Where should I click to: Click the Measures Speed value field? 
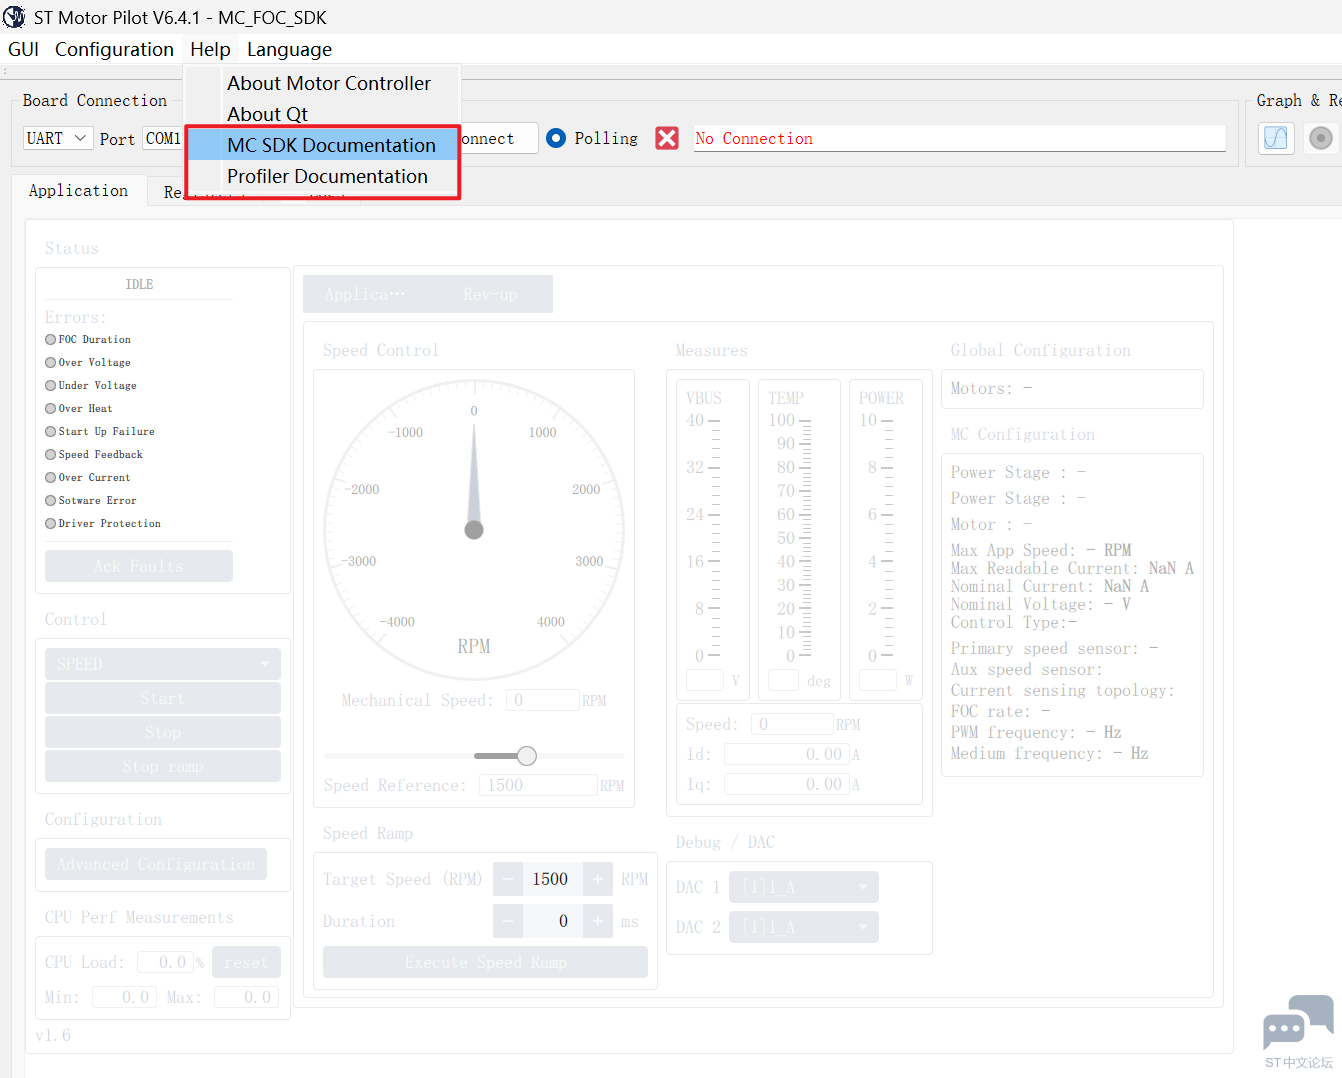click(x=793, y=724)
